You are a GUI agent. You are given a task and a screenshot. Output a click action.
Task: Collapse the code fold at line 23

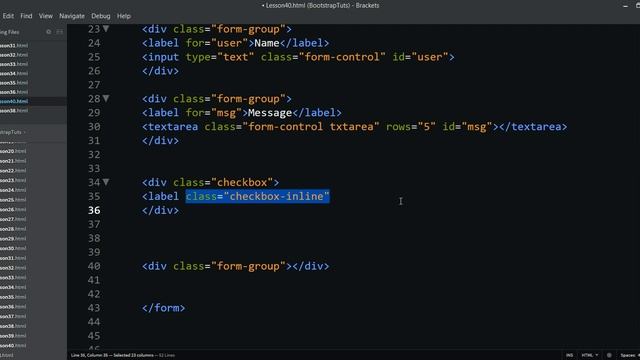click(106, 29)
